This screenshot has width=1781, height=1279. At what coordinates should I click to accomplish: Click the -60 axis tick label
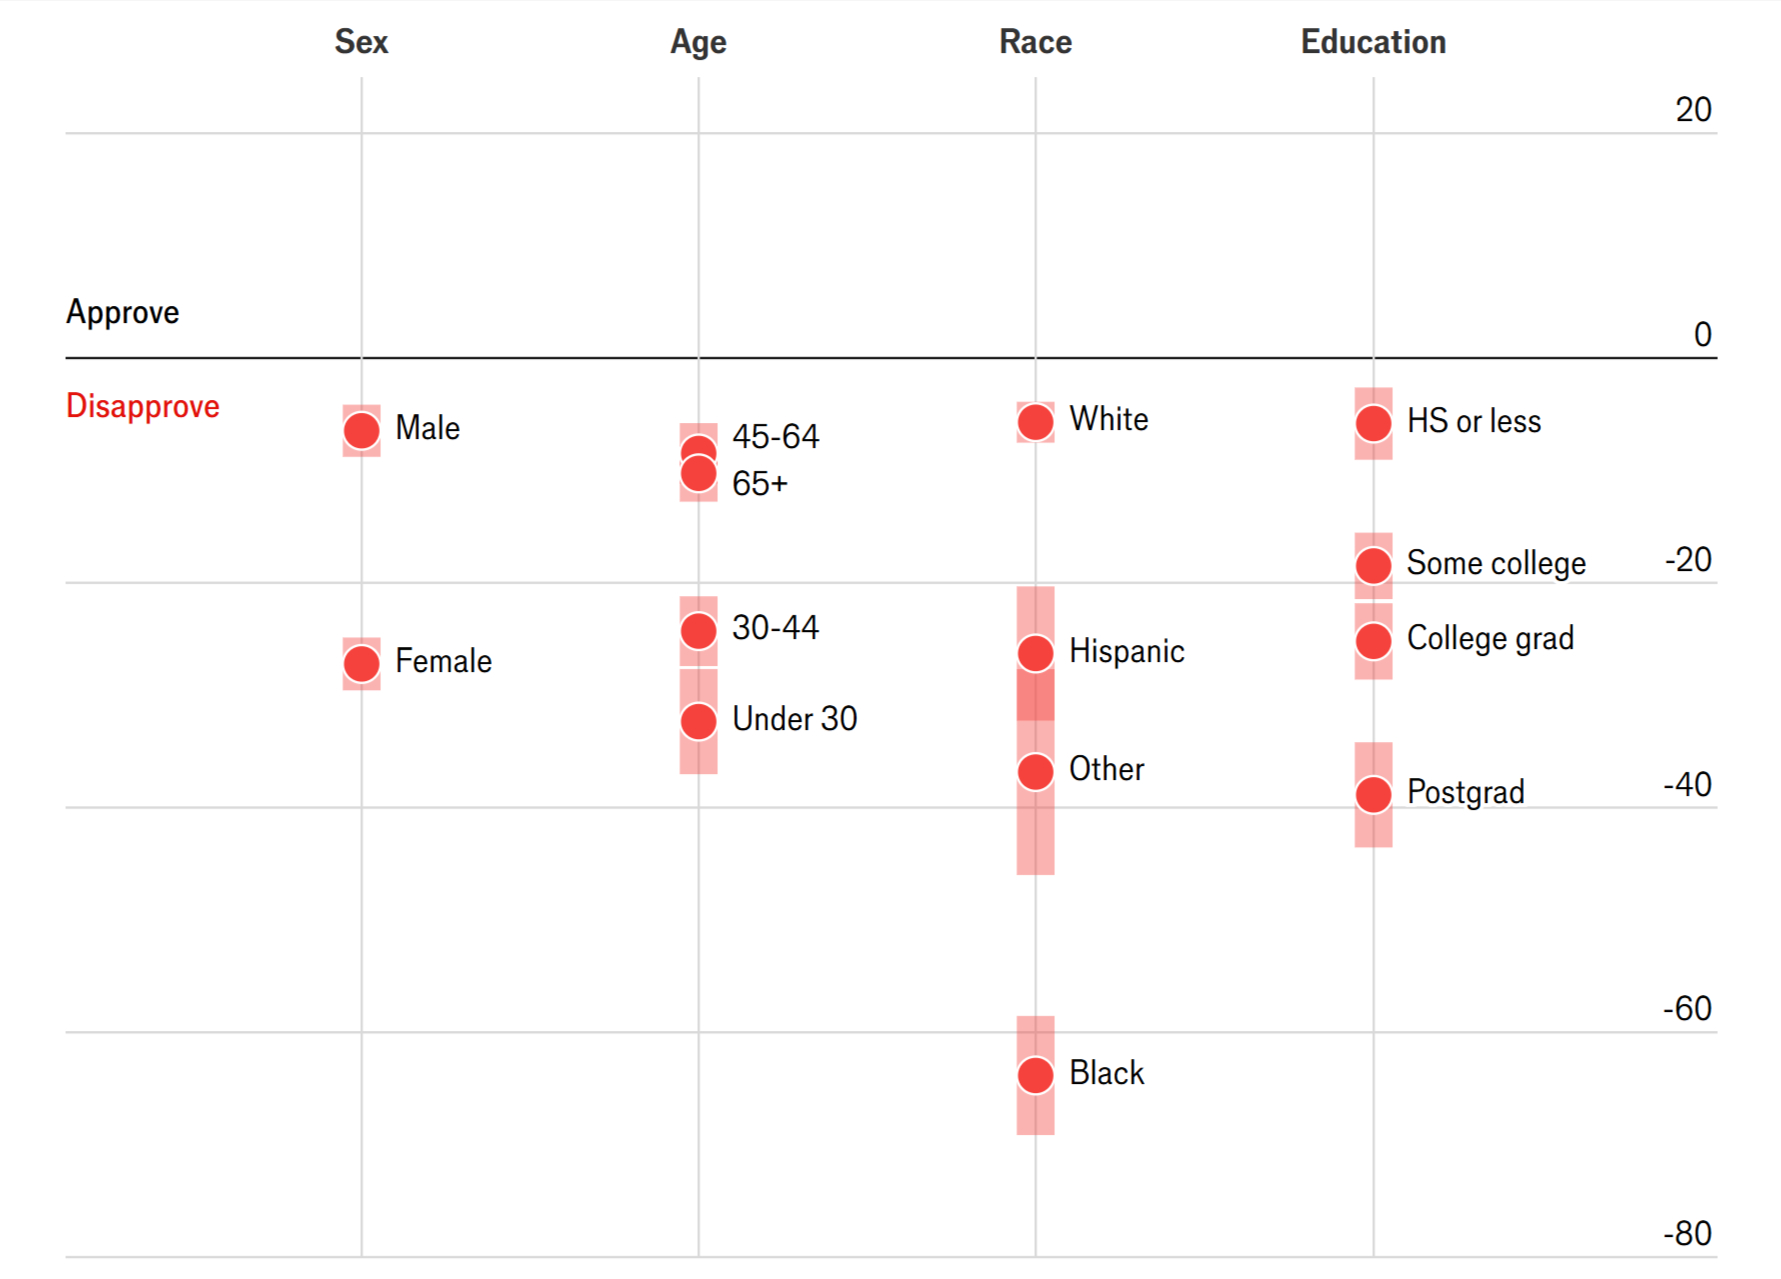1687,1009
